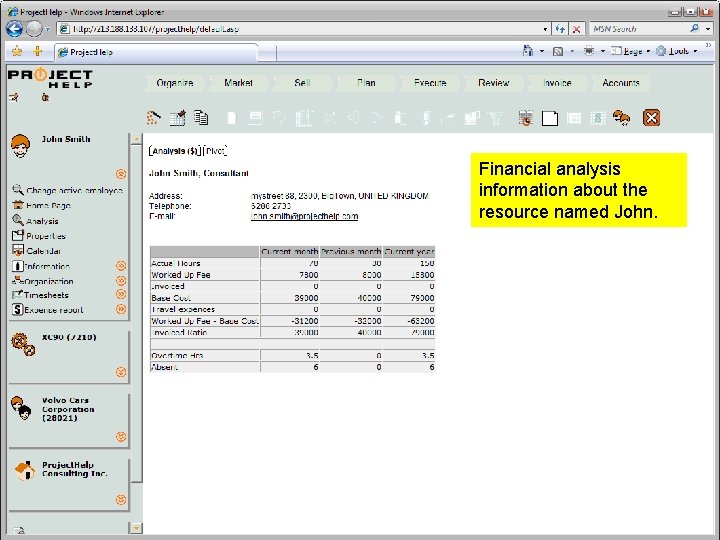Click the browser address bar URL
The height and width of the screenshot is (540, 720).
tap(156, 29)
